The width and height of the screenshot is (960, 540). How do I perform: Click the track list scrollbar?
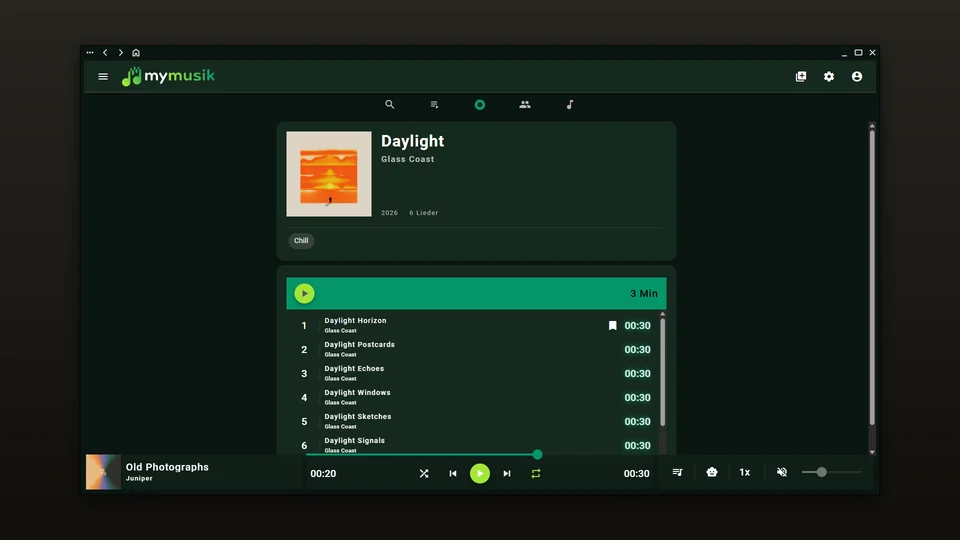point(662,372)
